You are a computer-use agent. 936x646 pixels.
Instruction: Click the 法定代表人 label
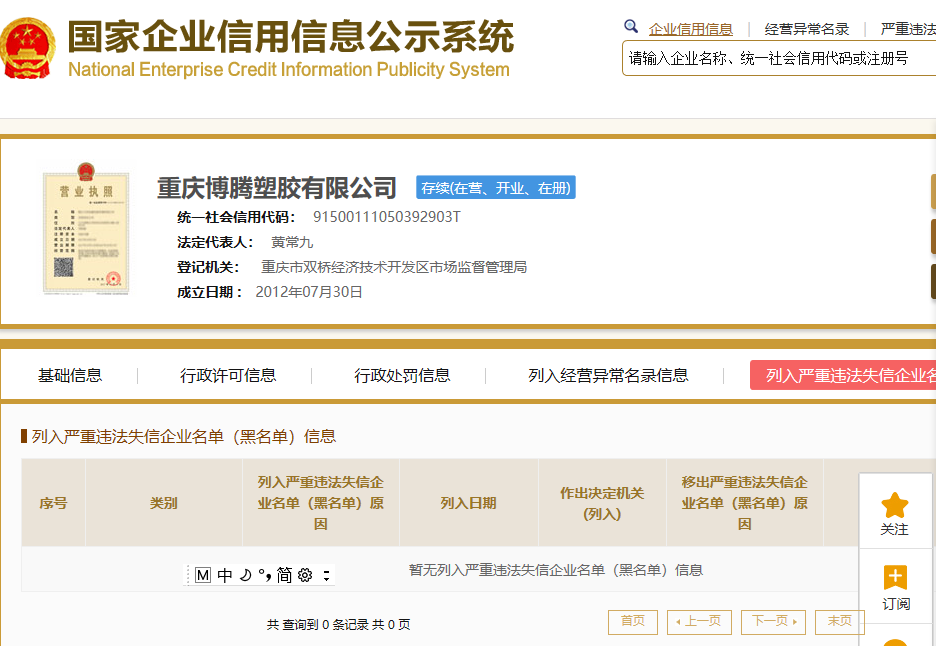pyautogui.click(x=215, y=242)
